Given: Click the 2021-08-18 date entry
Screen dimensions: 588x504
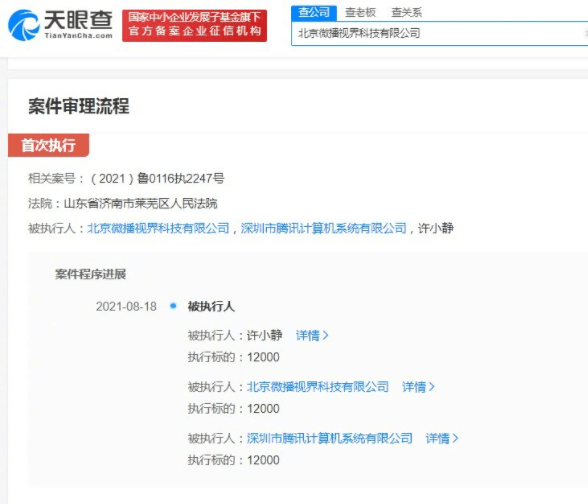Looking at the screenshot, I should (126, 306).
